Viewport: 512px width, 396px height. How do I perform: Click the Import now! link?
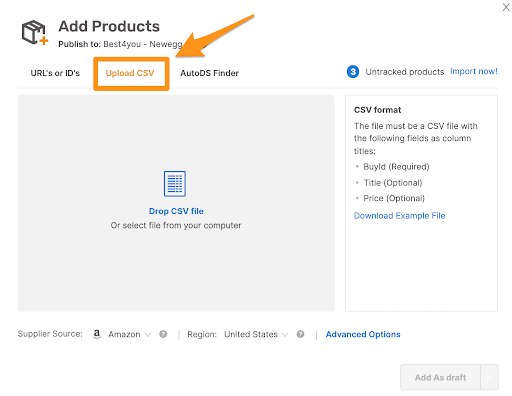[474, 71]
